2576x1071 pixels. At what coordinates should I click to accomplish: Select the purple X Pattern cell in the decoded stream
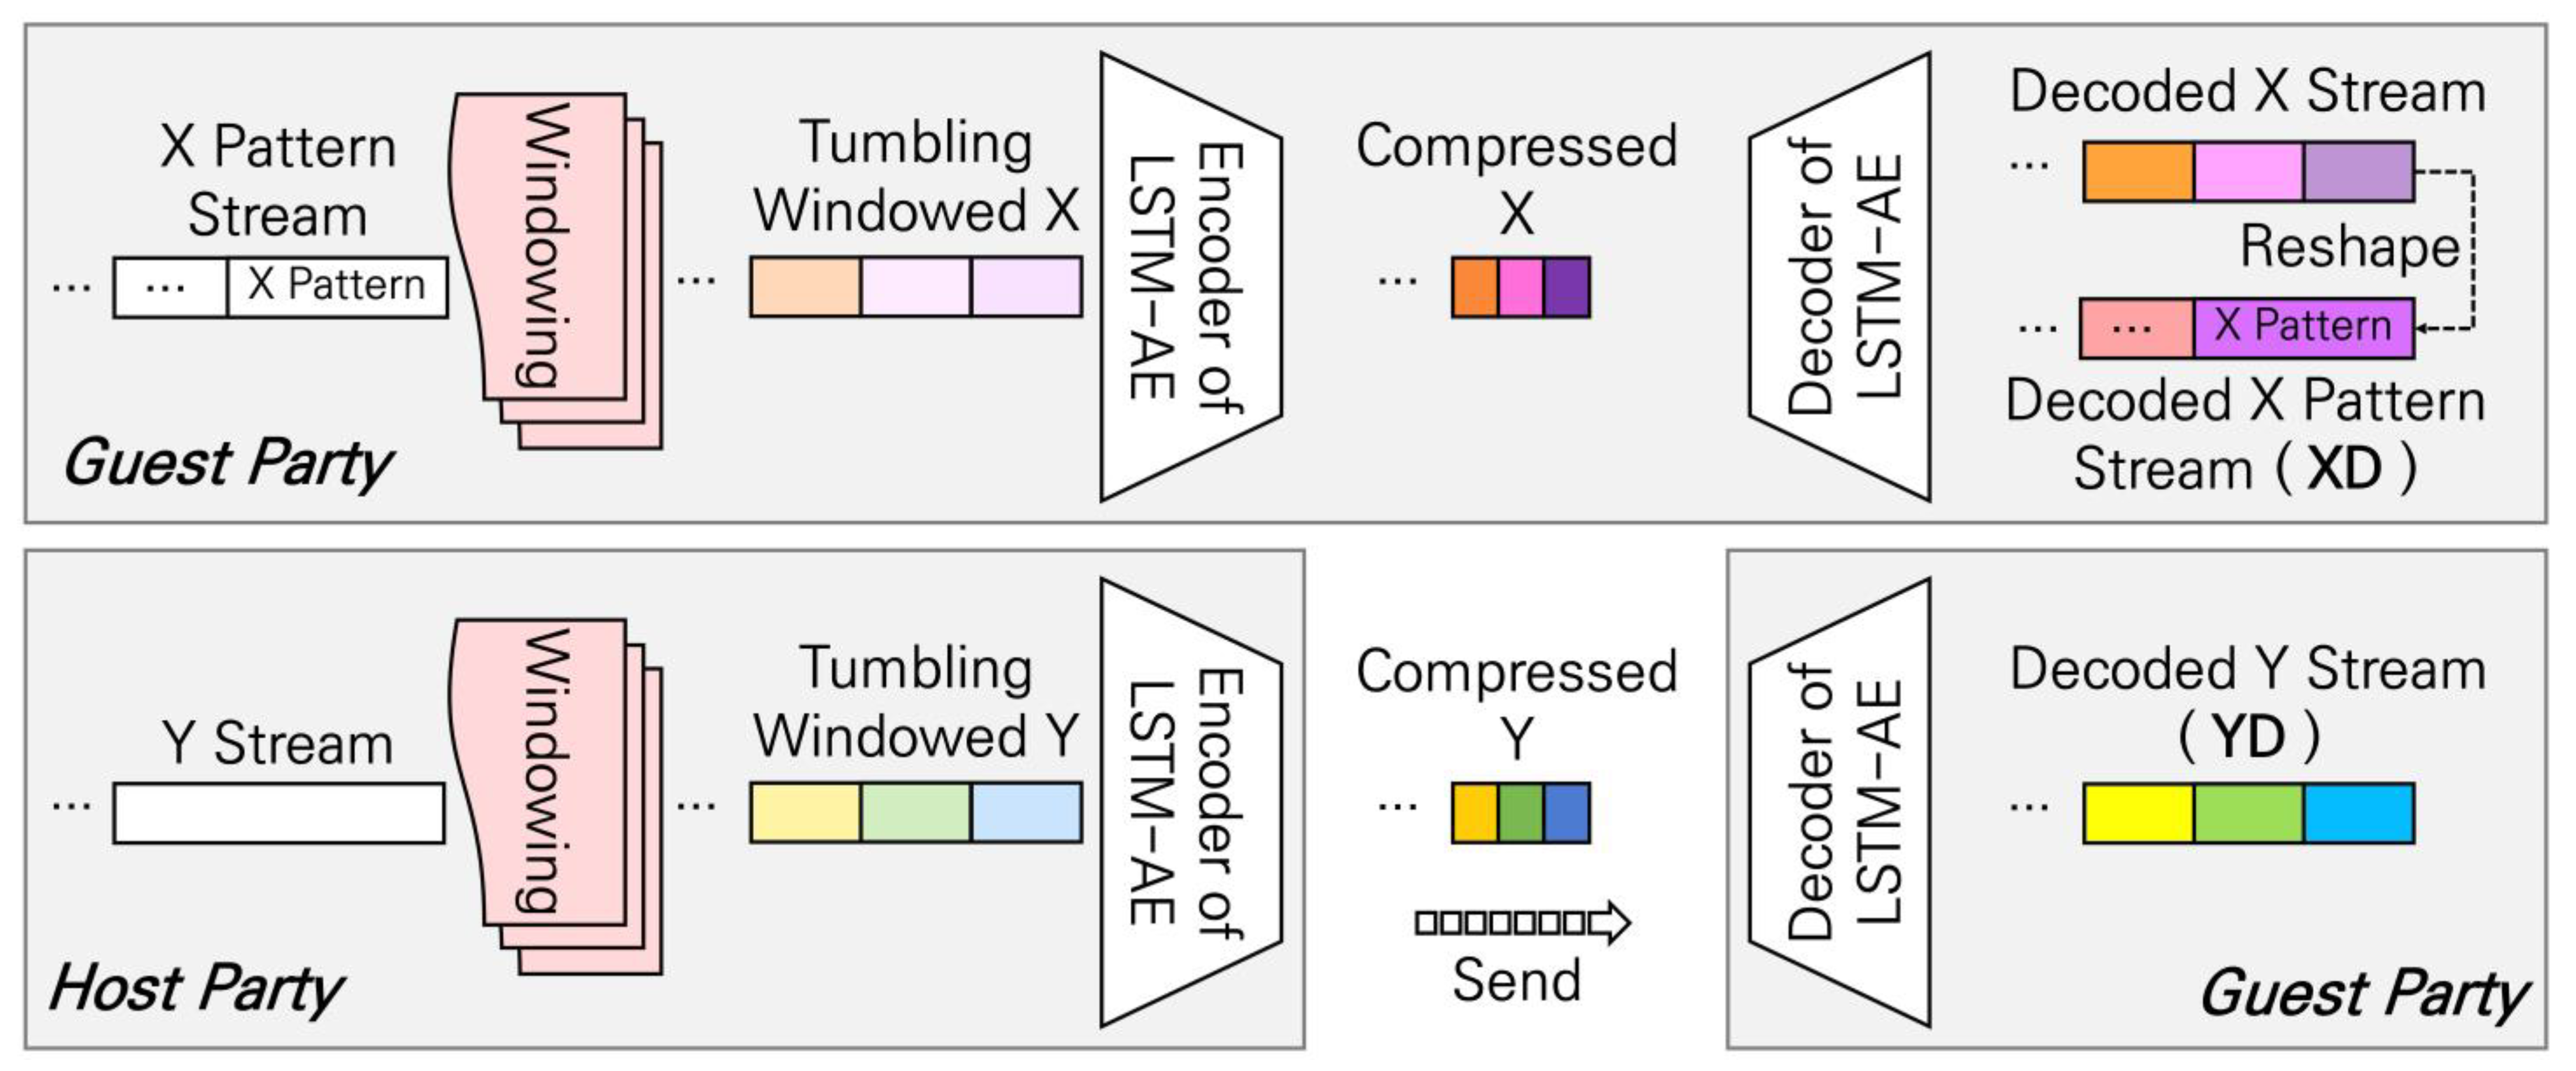click(x=2303, y=327)
